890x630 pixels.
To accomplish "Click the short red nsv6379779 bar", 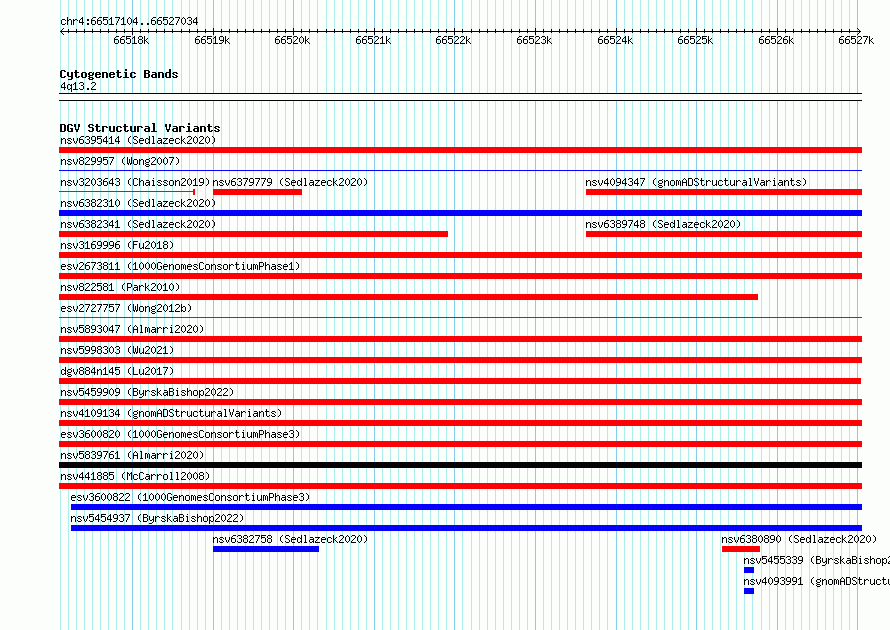I will point(257,192).
